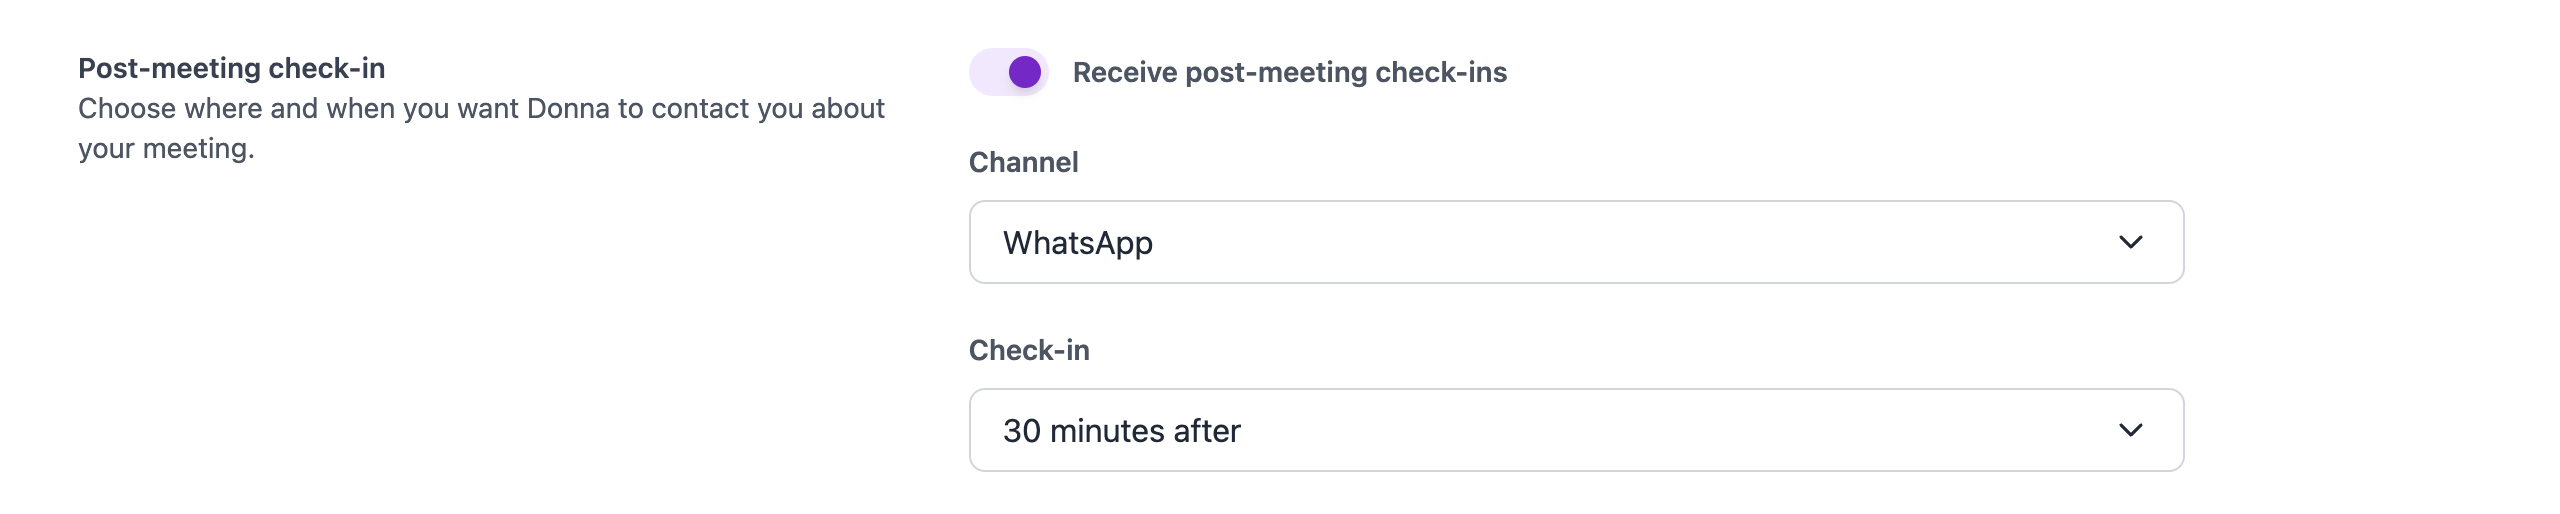Click the chevron arrow beside "30 minutes after"
The width and height of the screenshot is (2560, 514).
point(2130,430)
